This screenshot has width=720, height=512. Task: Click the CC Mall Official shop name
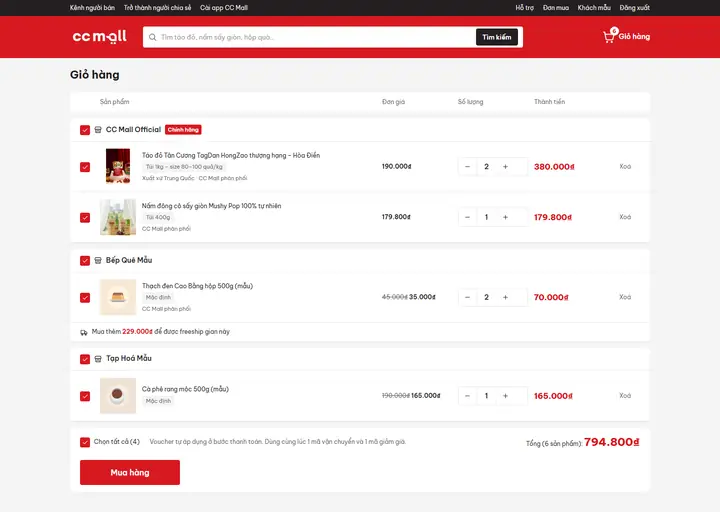(133, 129)
